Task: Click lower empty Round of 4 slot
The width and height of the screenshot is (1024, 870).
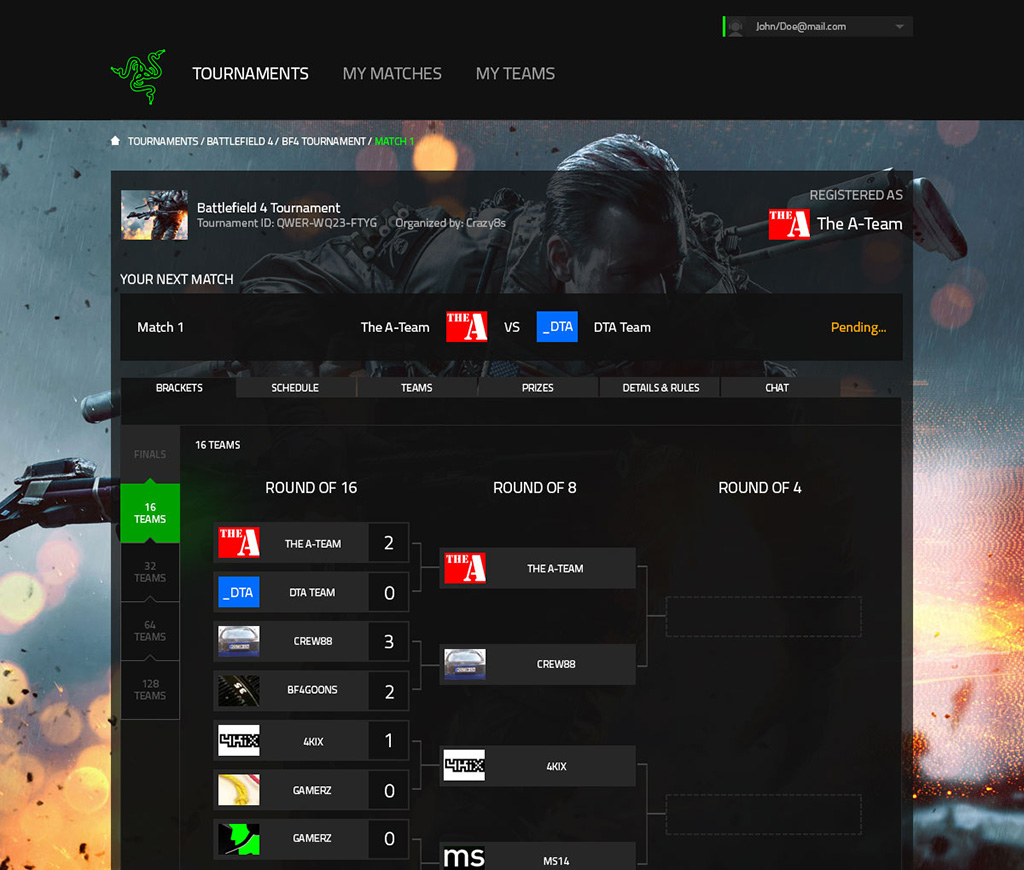Action: pyautogui.click(x=763, y=814)
